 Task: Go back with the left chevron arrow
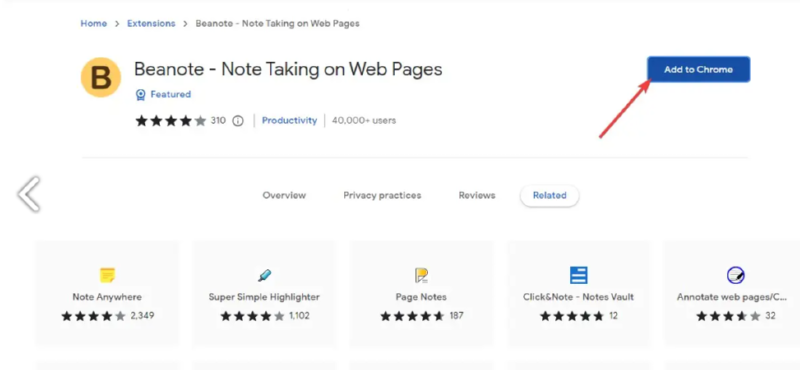click(x=29, y=194)
